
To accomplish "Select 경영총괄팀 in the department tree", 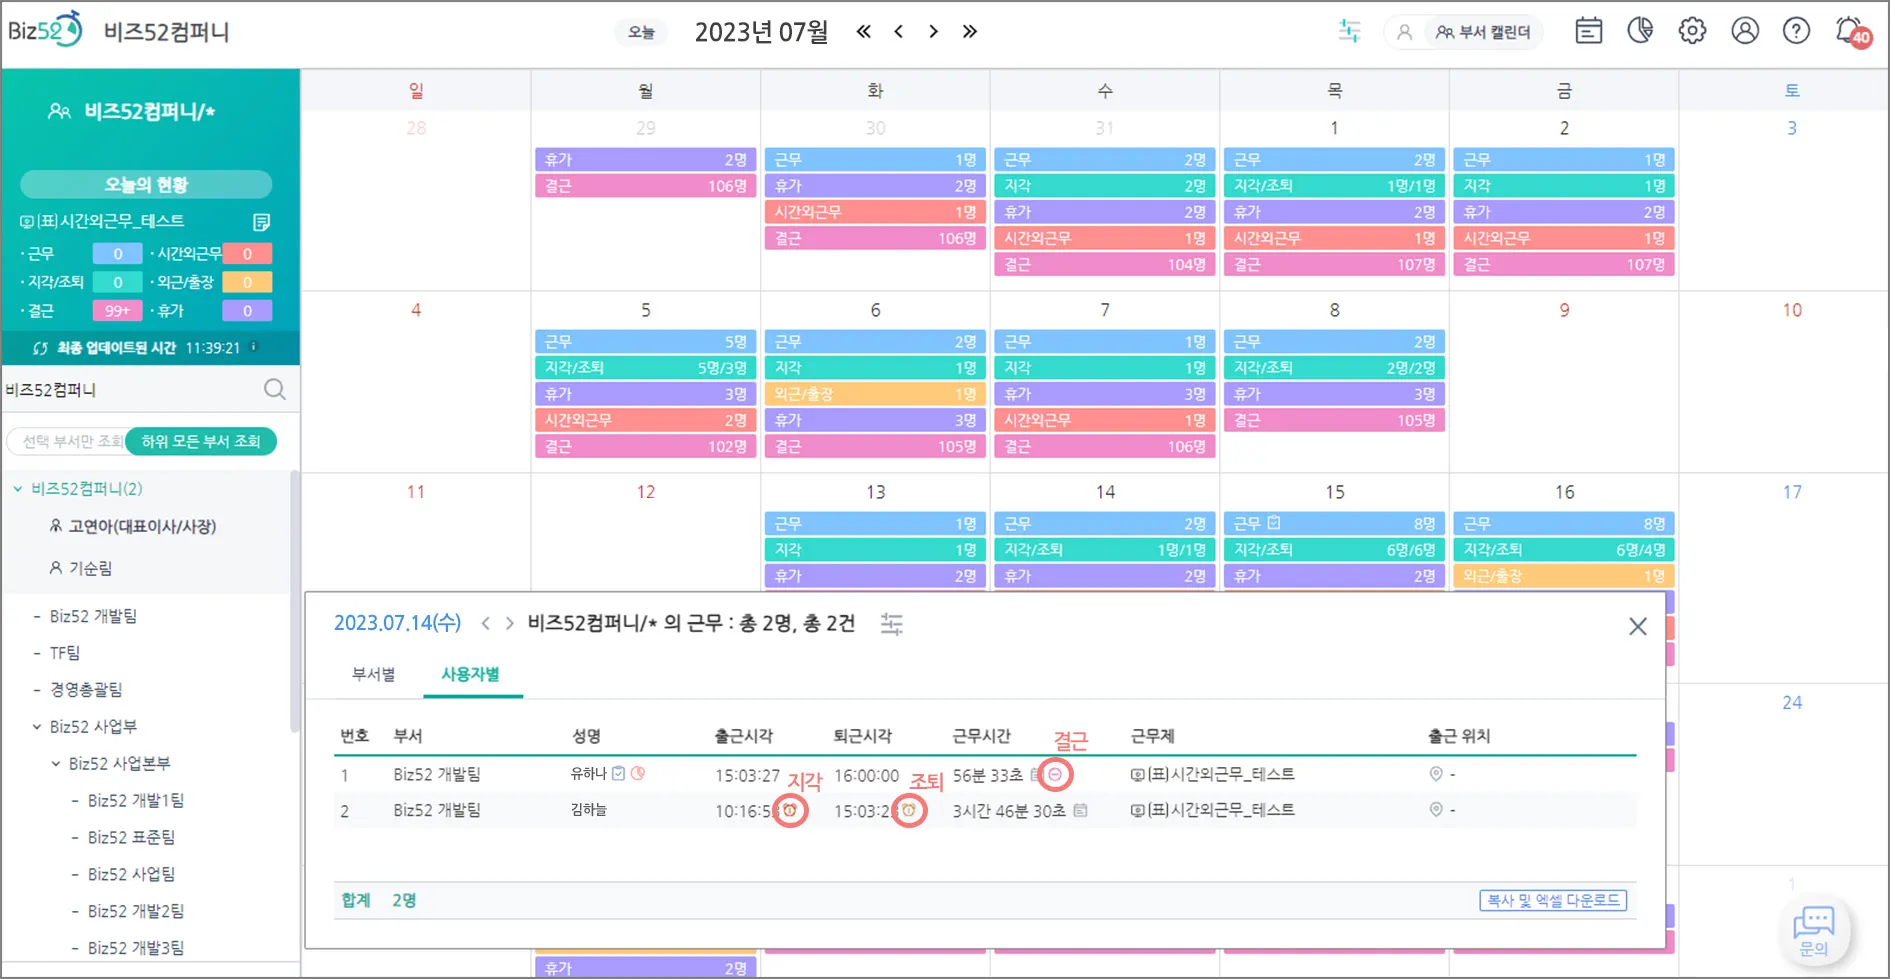I will click(x=86, y=690).
